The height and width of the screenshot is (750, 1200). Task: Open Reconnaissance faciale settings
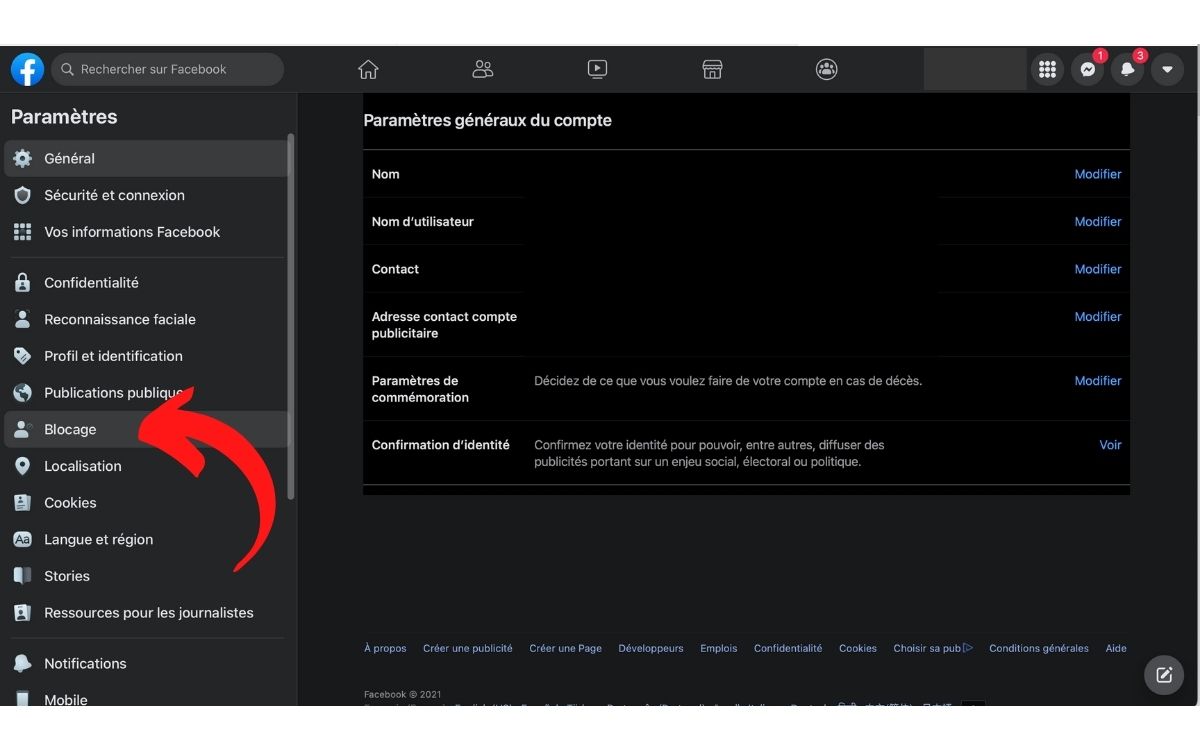coord(146,320)
